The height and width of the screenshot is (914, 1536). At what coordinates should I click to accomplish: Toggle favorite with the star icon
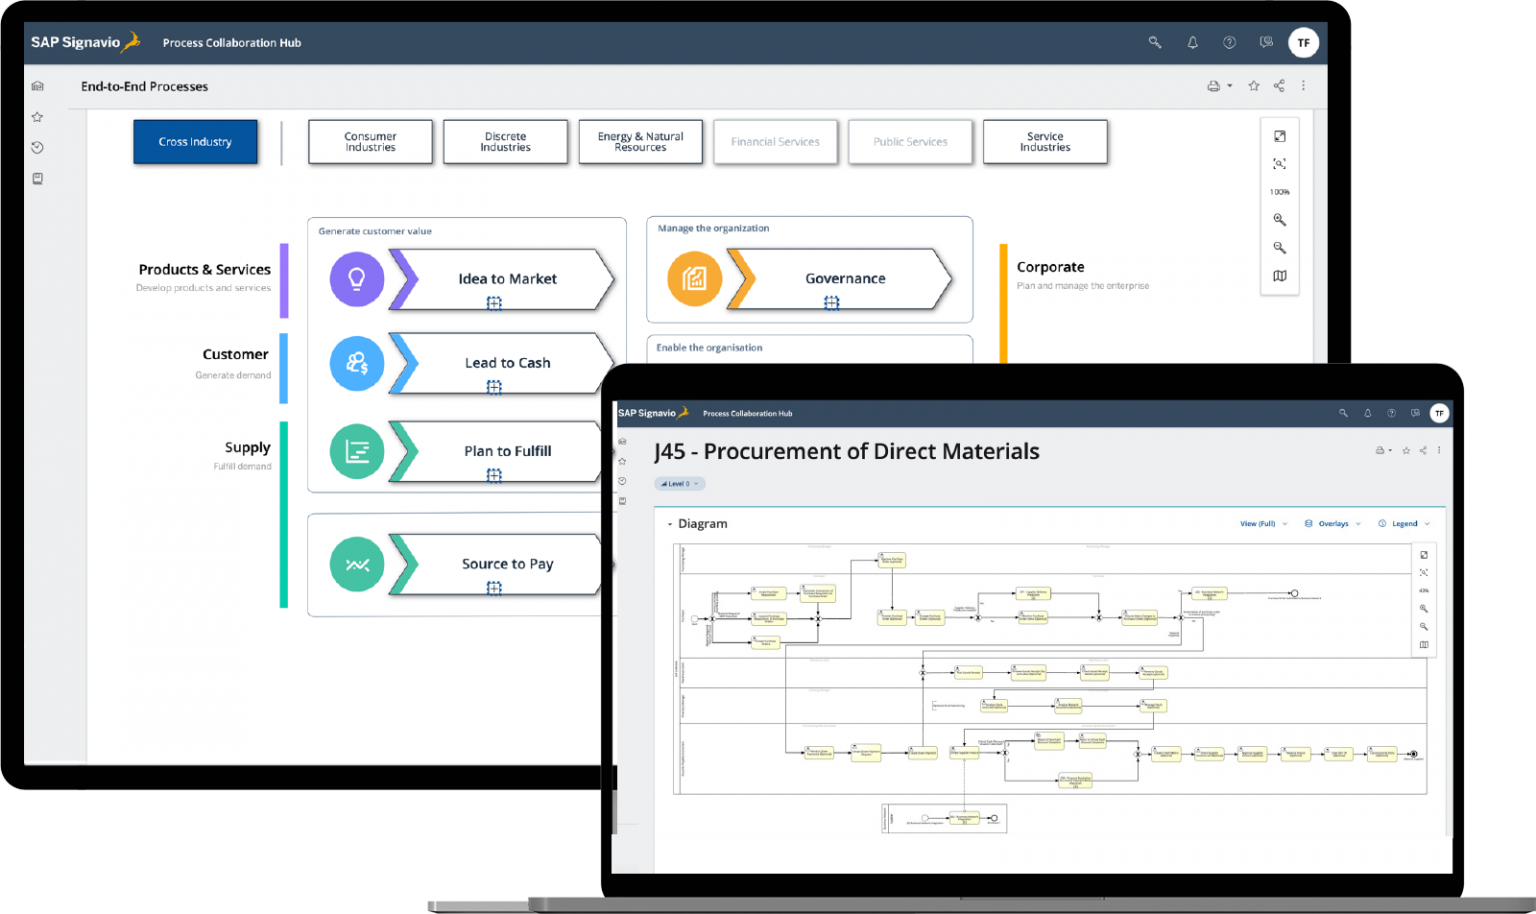[1254, 86]
